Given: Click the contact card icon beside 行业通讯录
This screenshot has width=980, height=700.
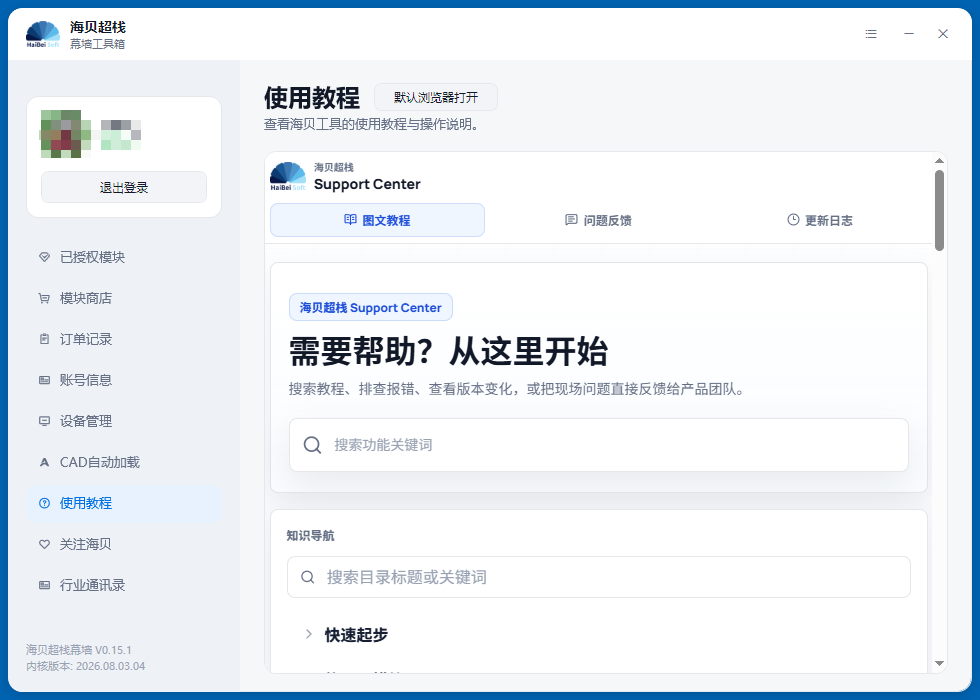Looking at the screenshot, I should [x=44, y=585].
